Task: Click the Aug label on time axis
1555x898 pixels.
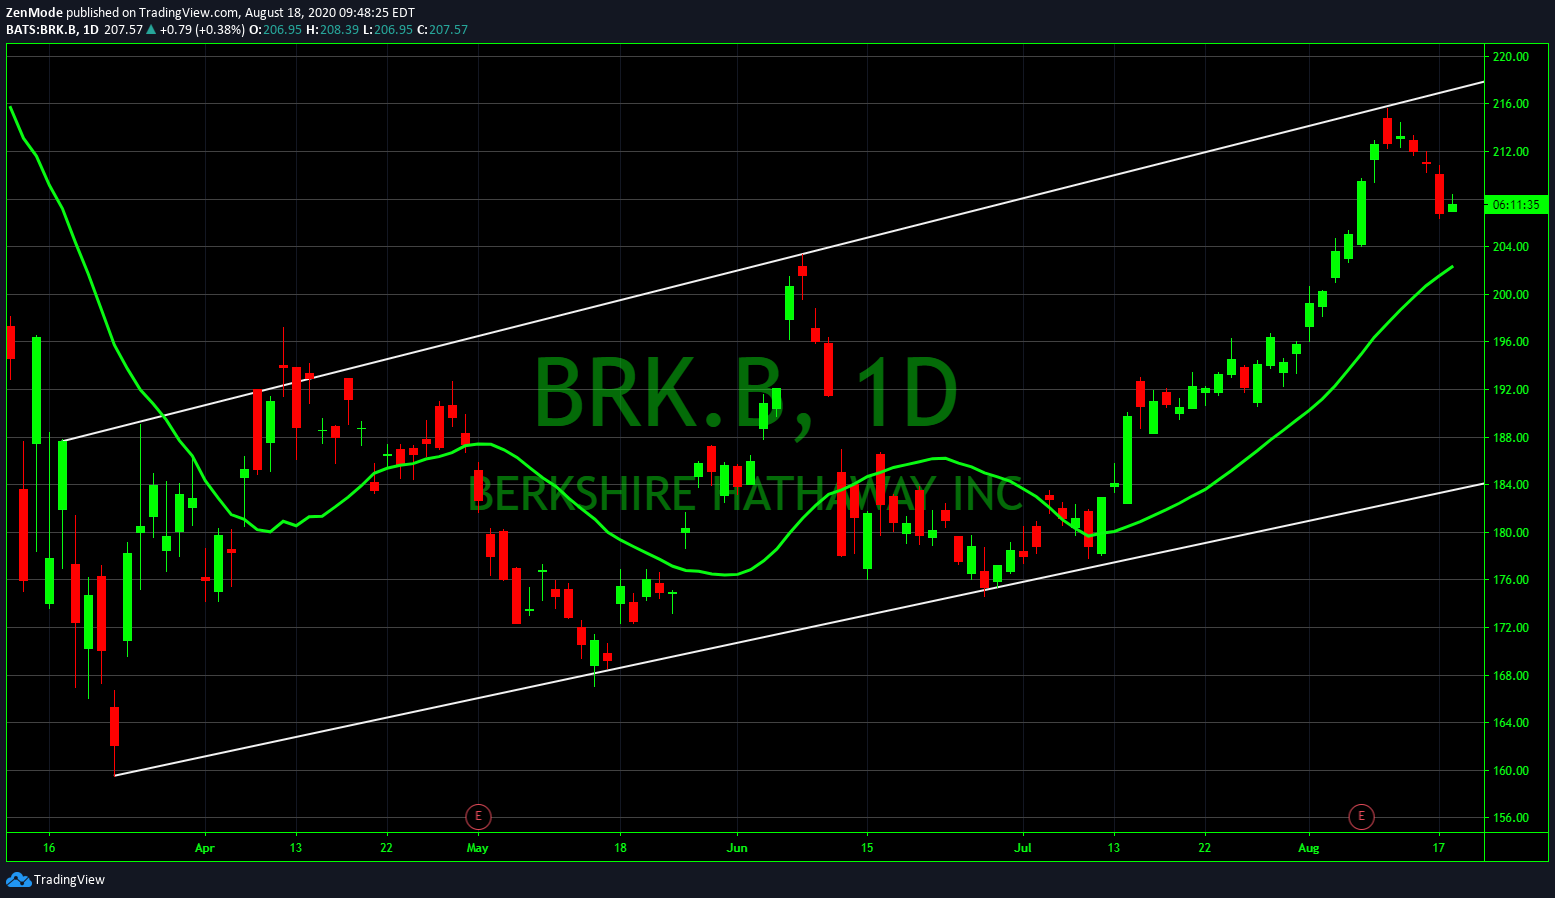Action: (x=1309, y=848)
